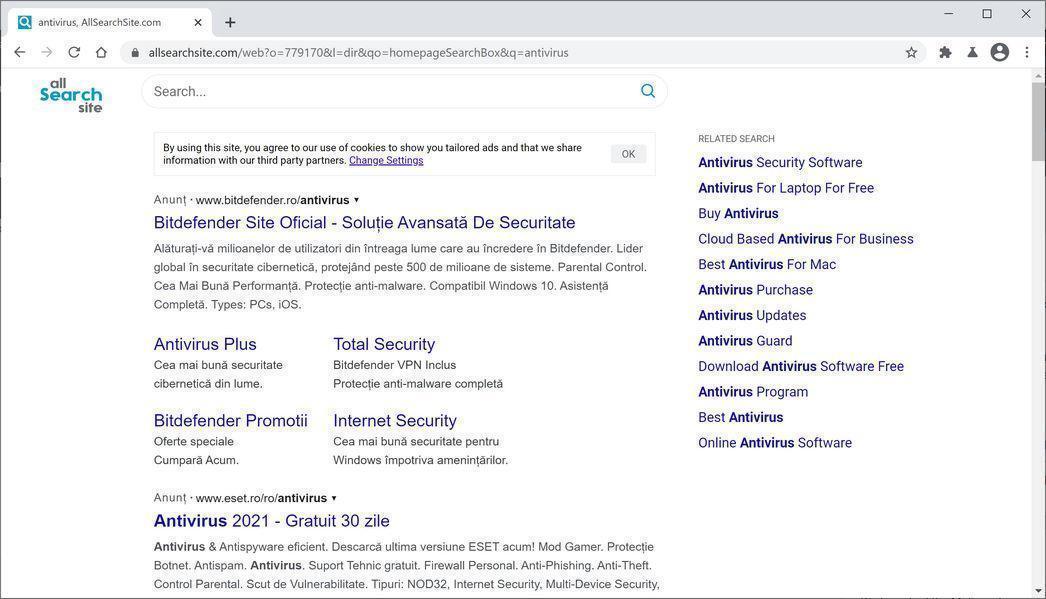Open Bitdefender Site Oficial result link
Screen dimensions: 1046x599
click(x=364, y=223)
